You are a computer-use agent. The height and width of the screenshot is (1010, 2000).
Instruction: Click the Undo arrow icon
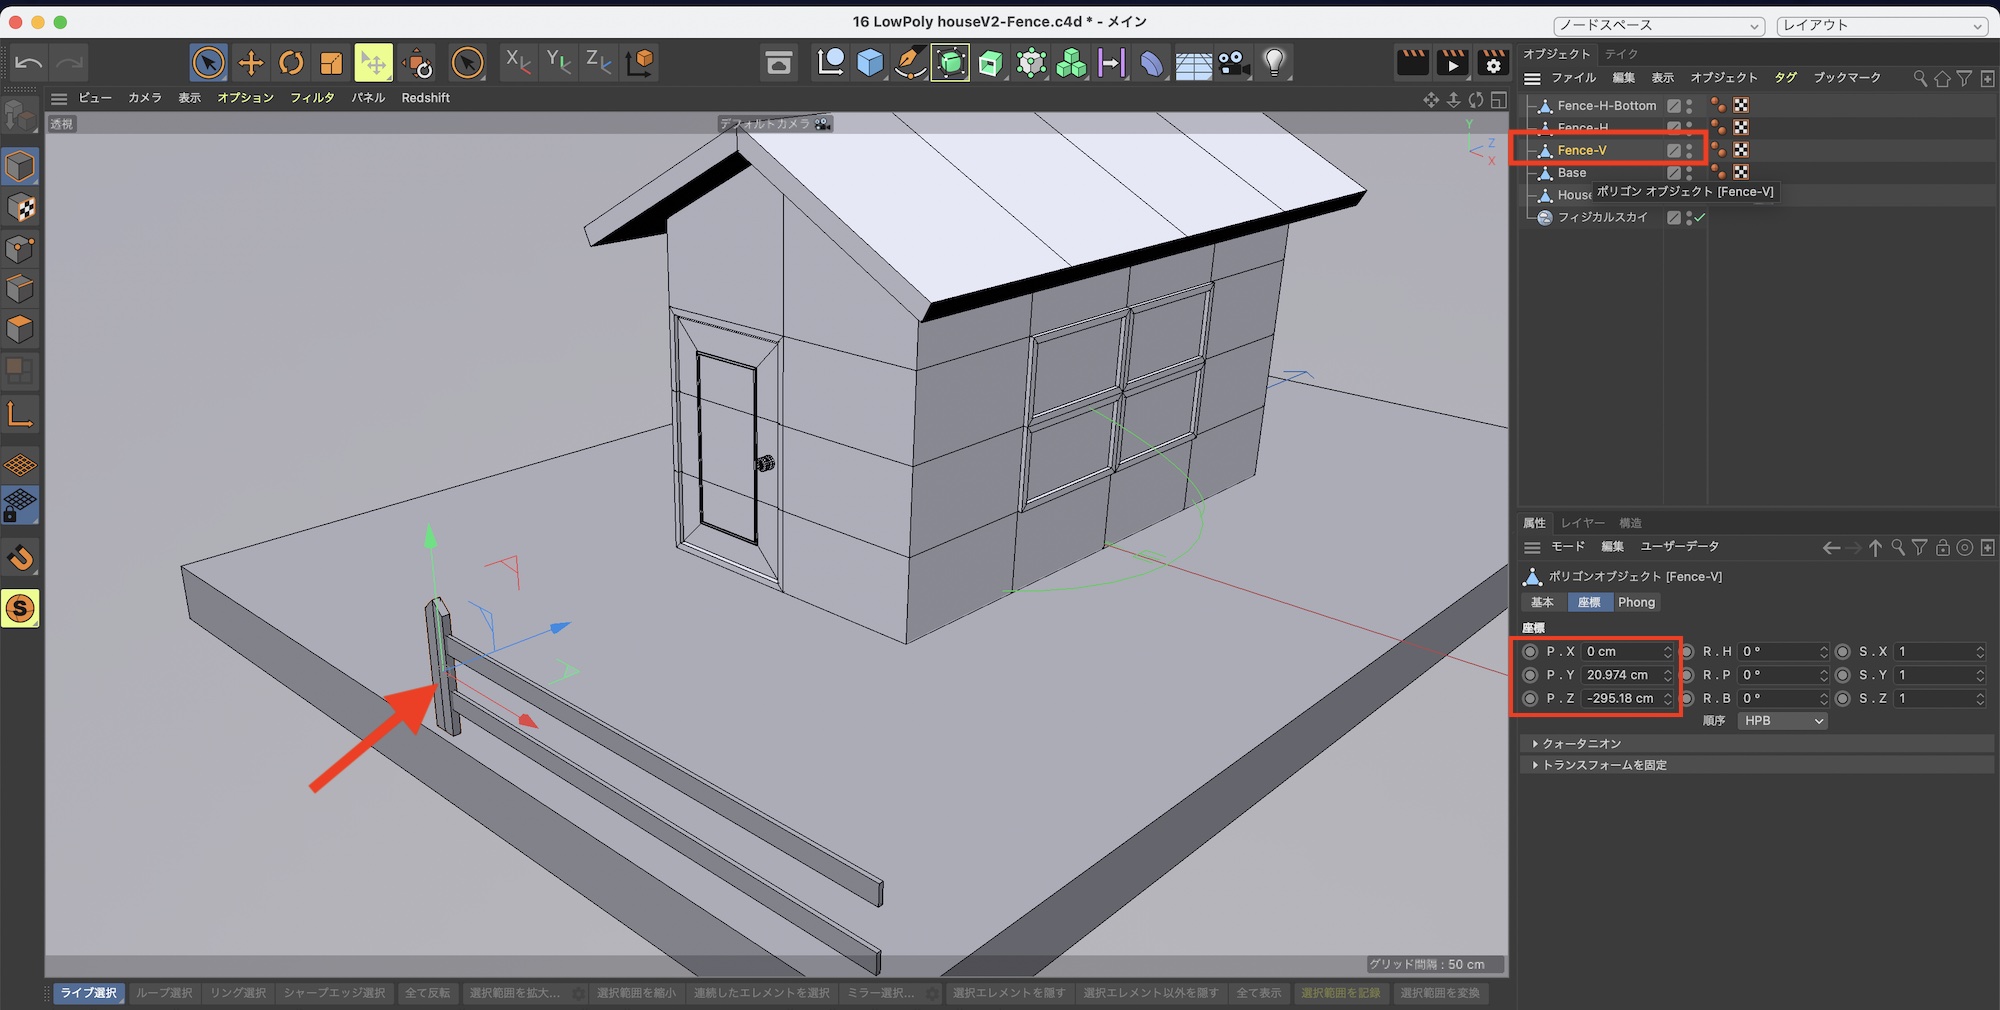28,63
